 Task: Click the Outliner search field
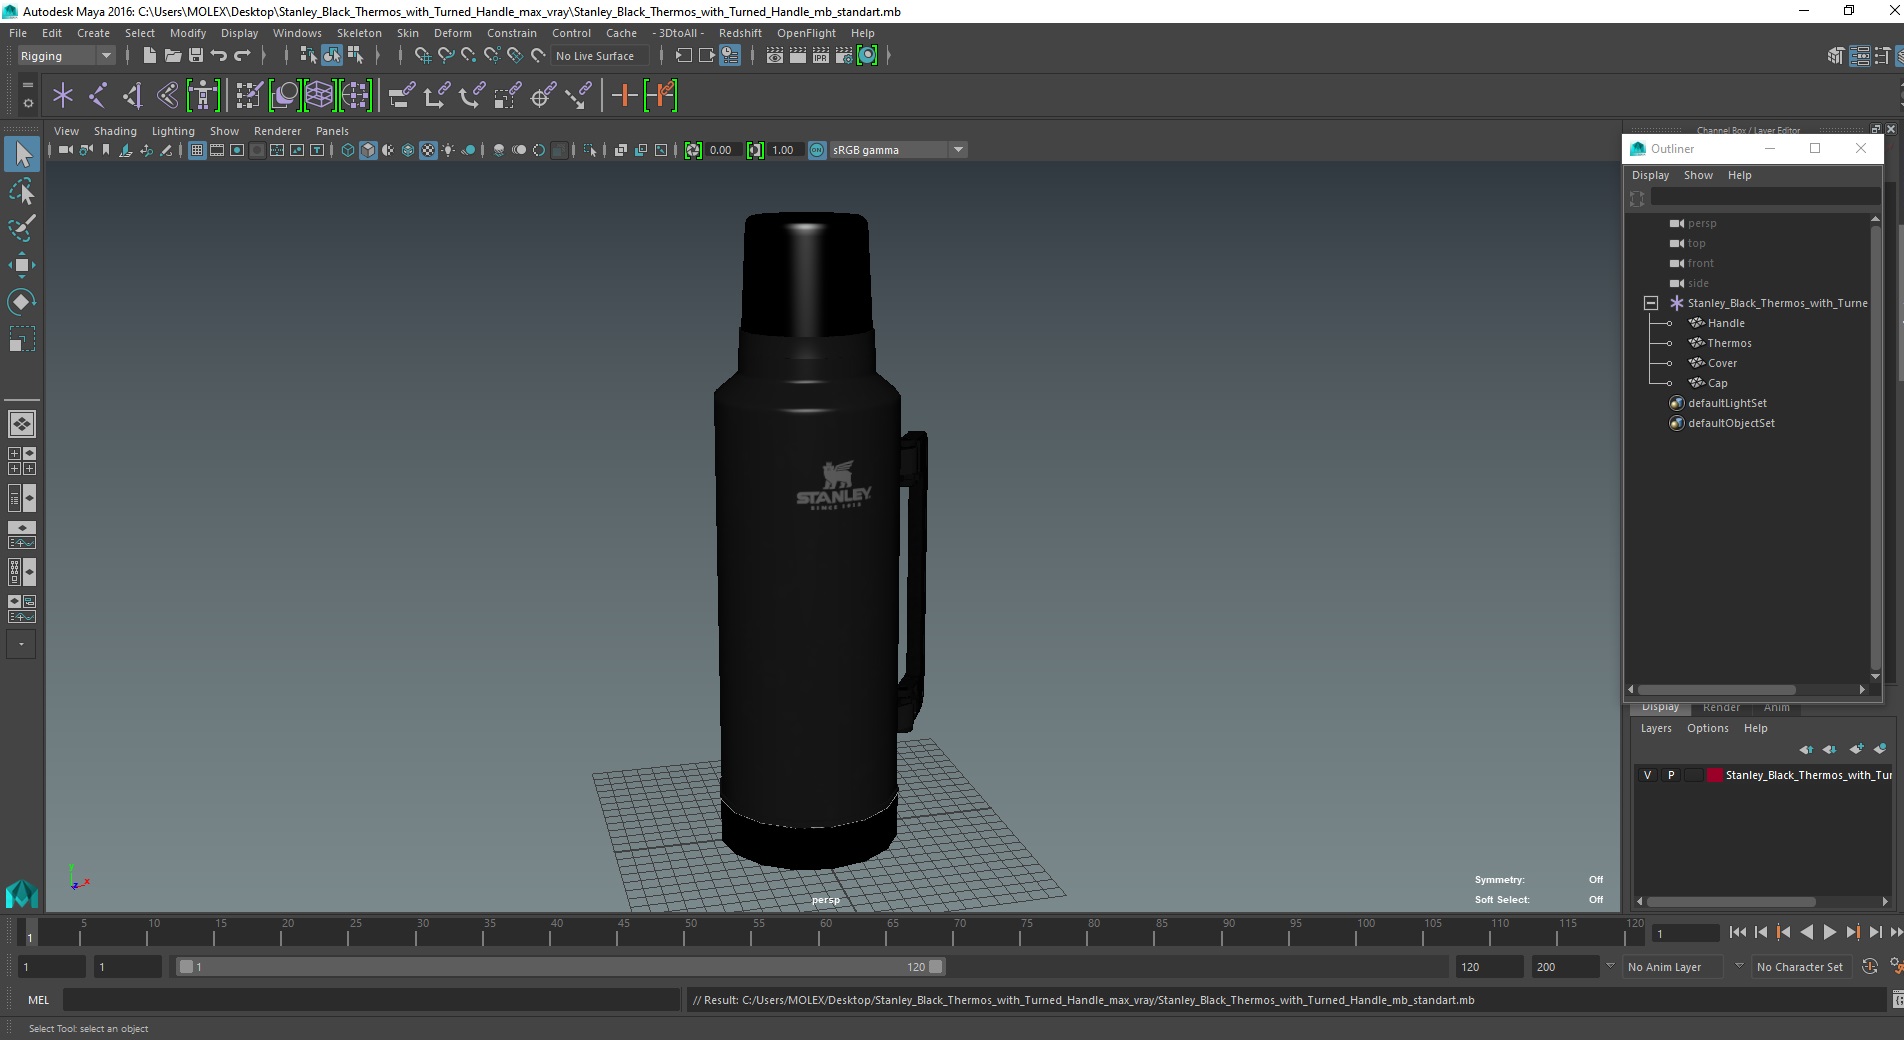pos(1765,198)
